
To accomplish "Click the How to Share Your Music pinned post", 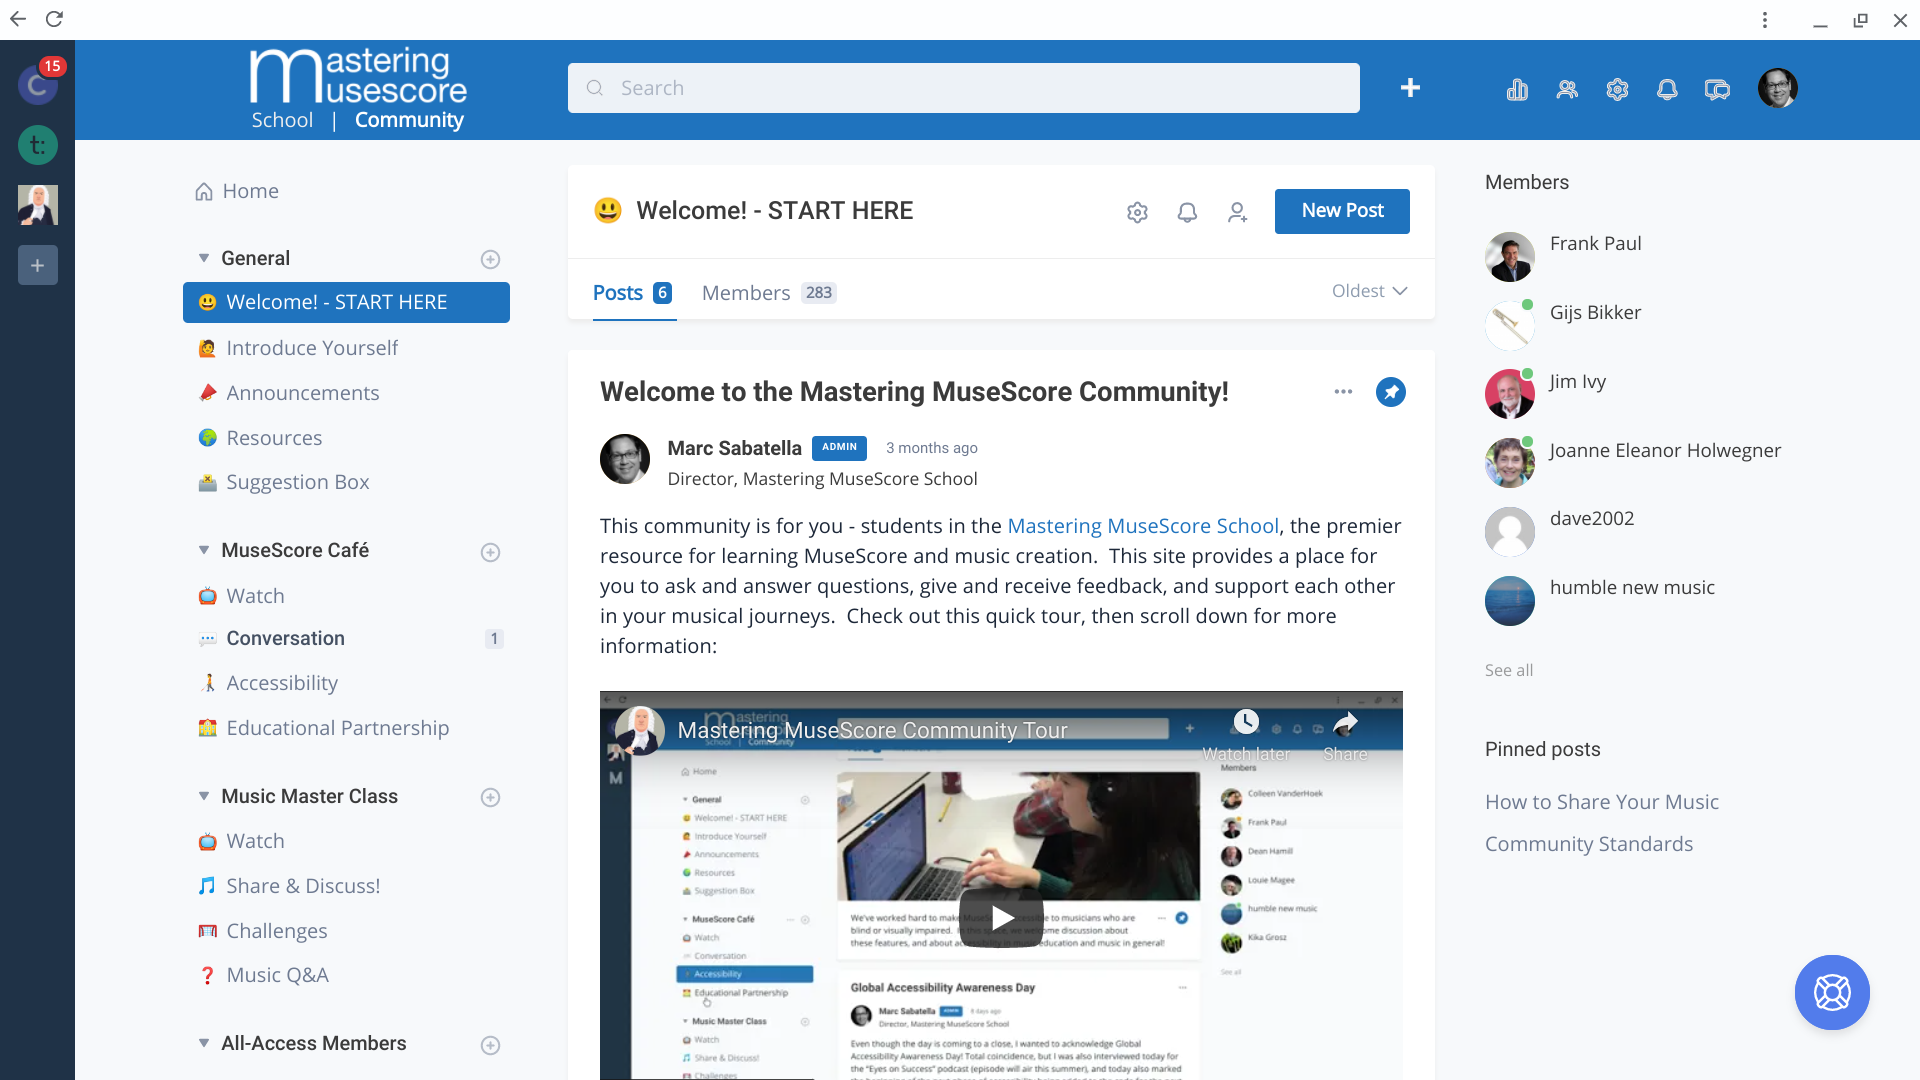I will click(x=1601, y=802).
